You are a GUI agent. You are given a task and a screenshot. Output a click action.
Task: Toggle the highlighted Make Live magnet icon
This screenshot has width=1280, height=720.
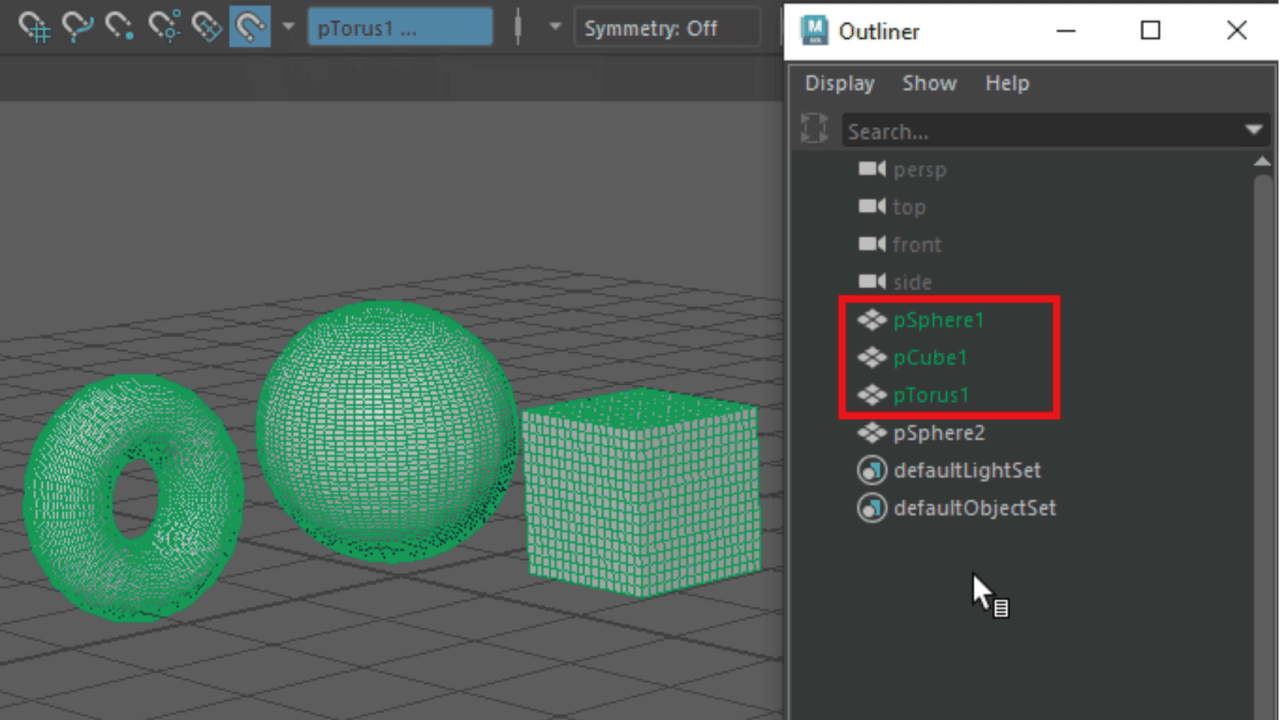(x=249, y=27)
